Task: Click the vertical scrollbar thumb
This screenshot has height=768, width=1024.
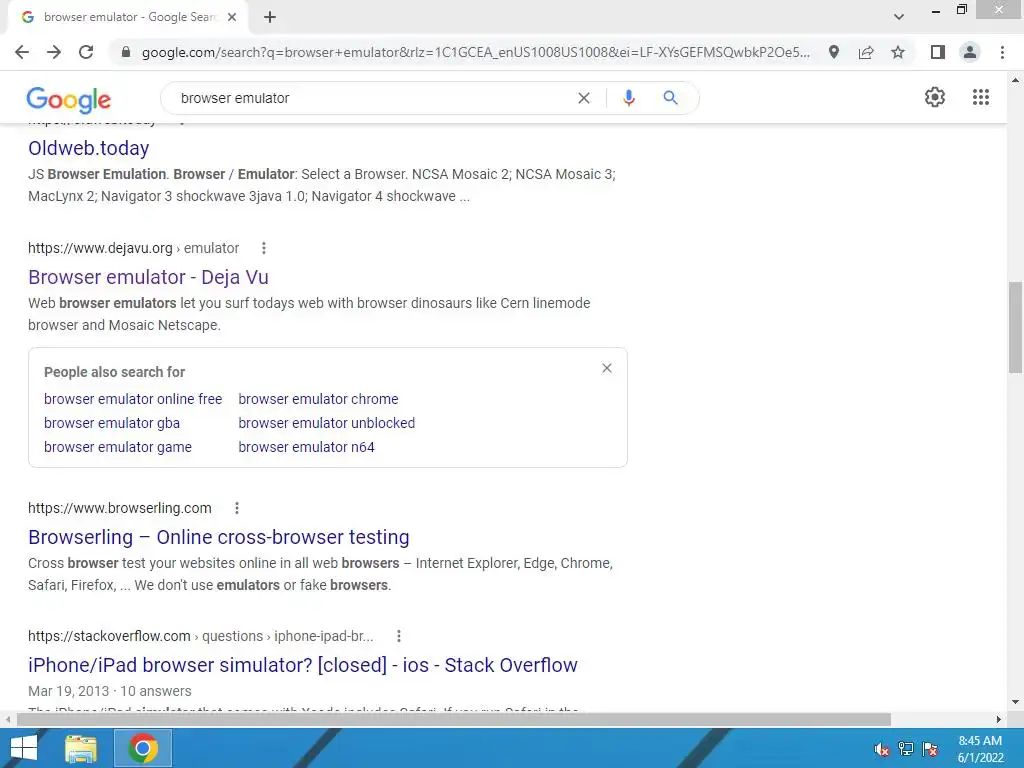Action: tap(1015, 327)
